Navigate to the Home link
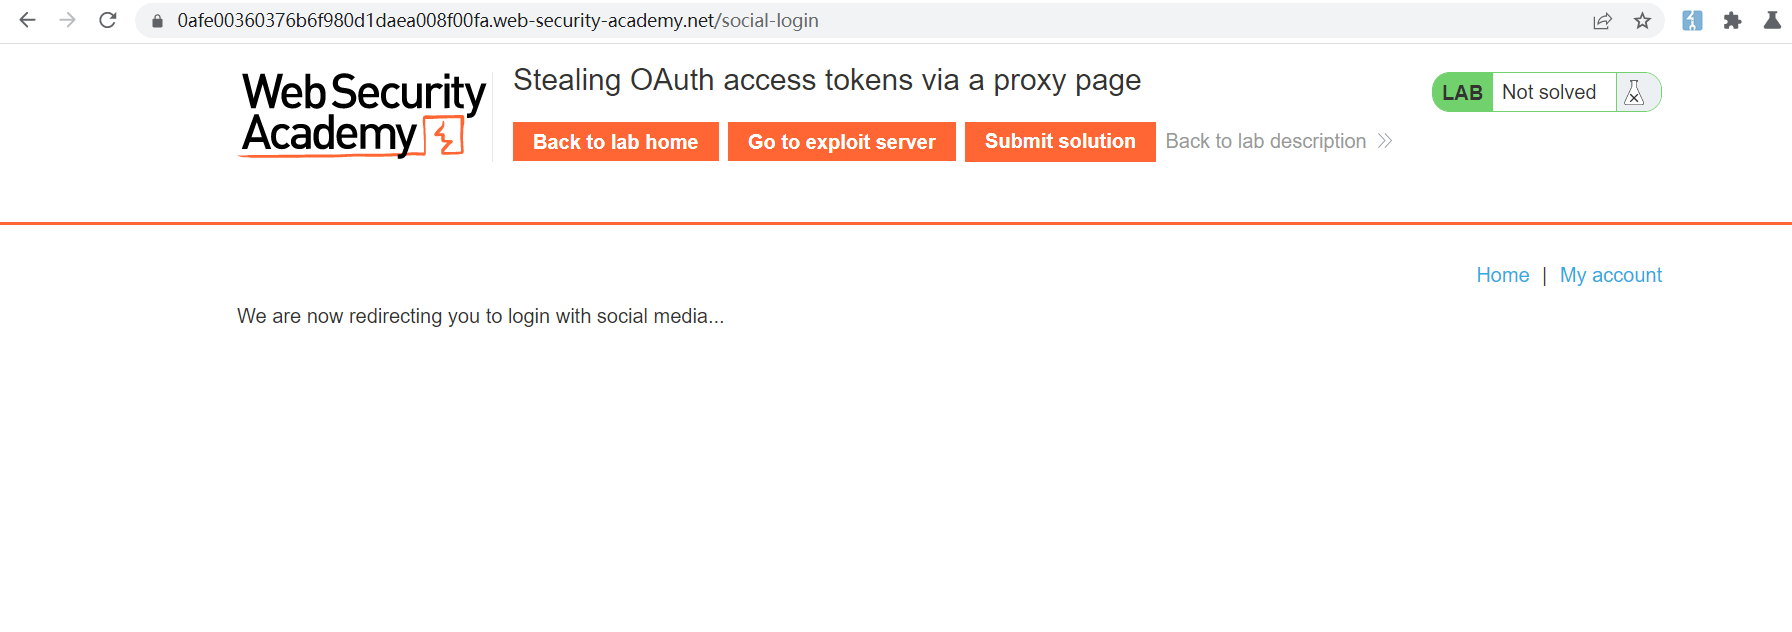The width and height of the screenshot is (1792, 632). tap(1502, 275)
